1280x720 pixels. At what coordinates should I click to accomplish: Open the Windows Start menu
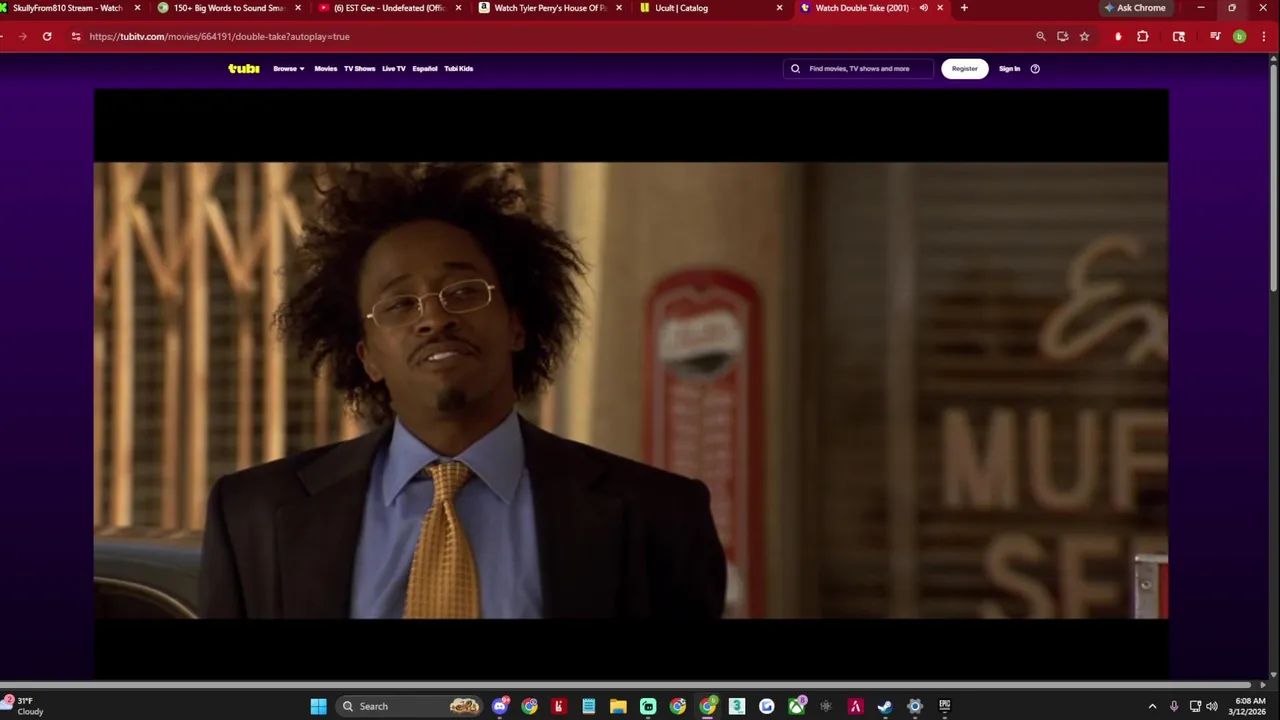tap(318, 706)
